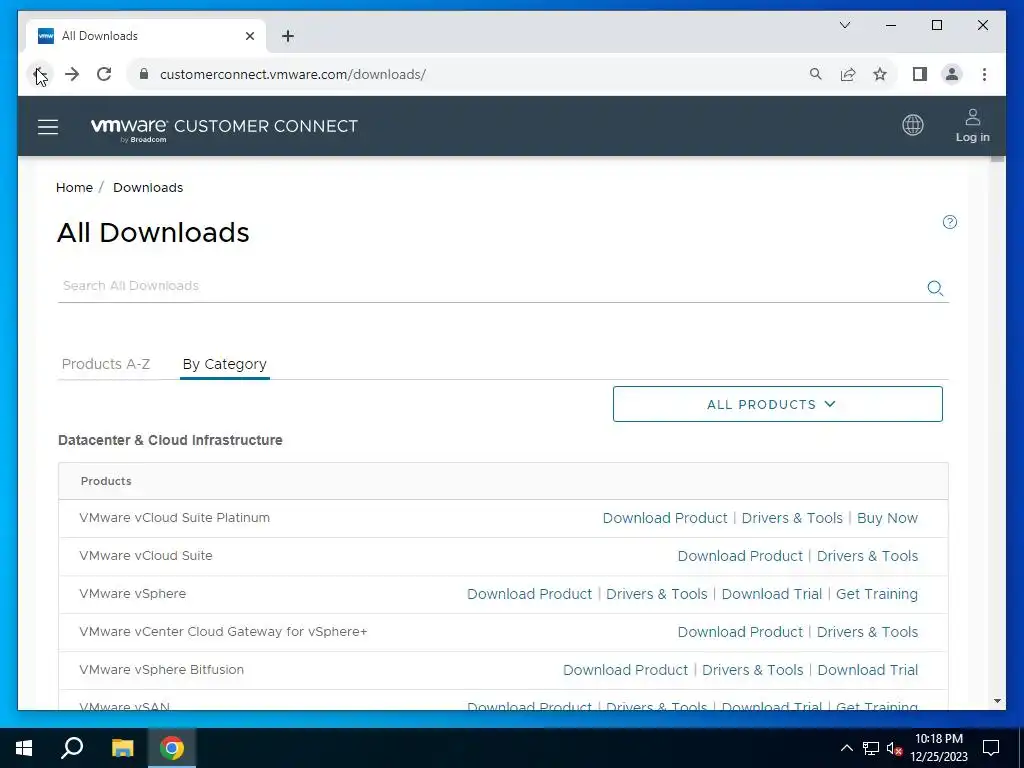Open Chrome three-dot menu

pos(984,74)
